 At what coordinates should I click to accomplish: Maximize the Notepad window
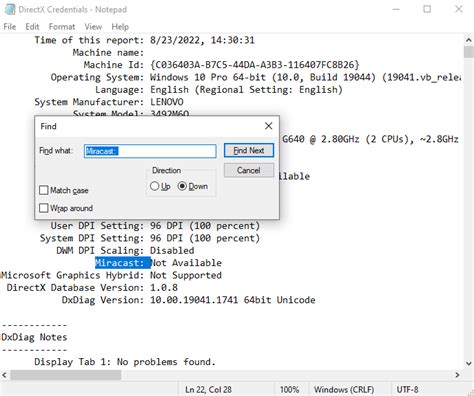tap(427, 9)
